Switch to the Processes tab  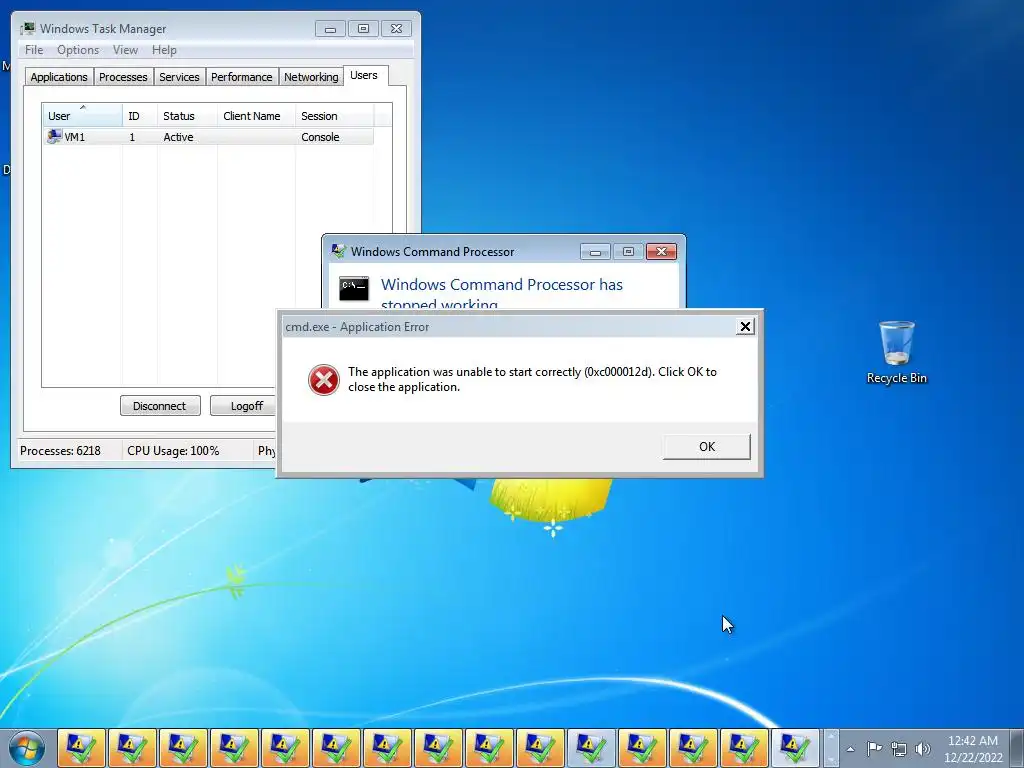[123, 77]
